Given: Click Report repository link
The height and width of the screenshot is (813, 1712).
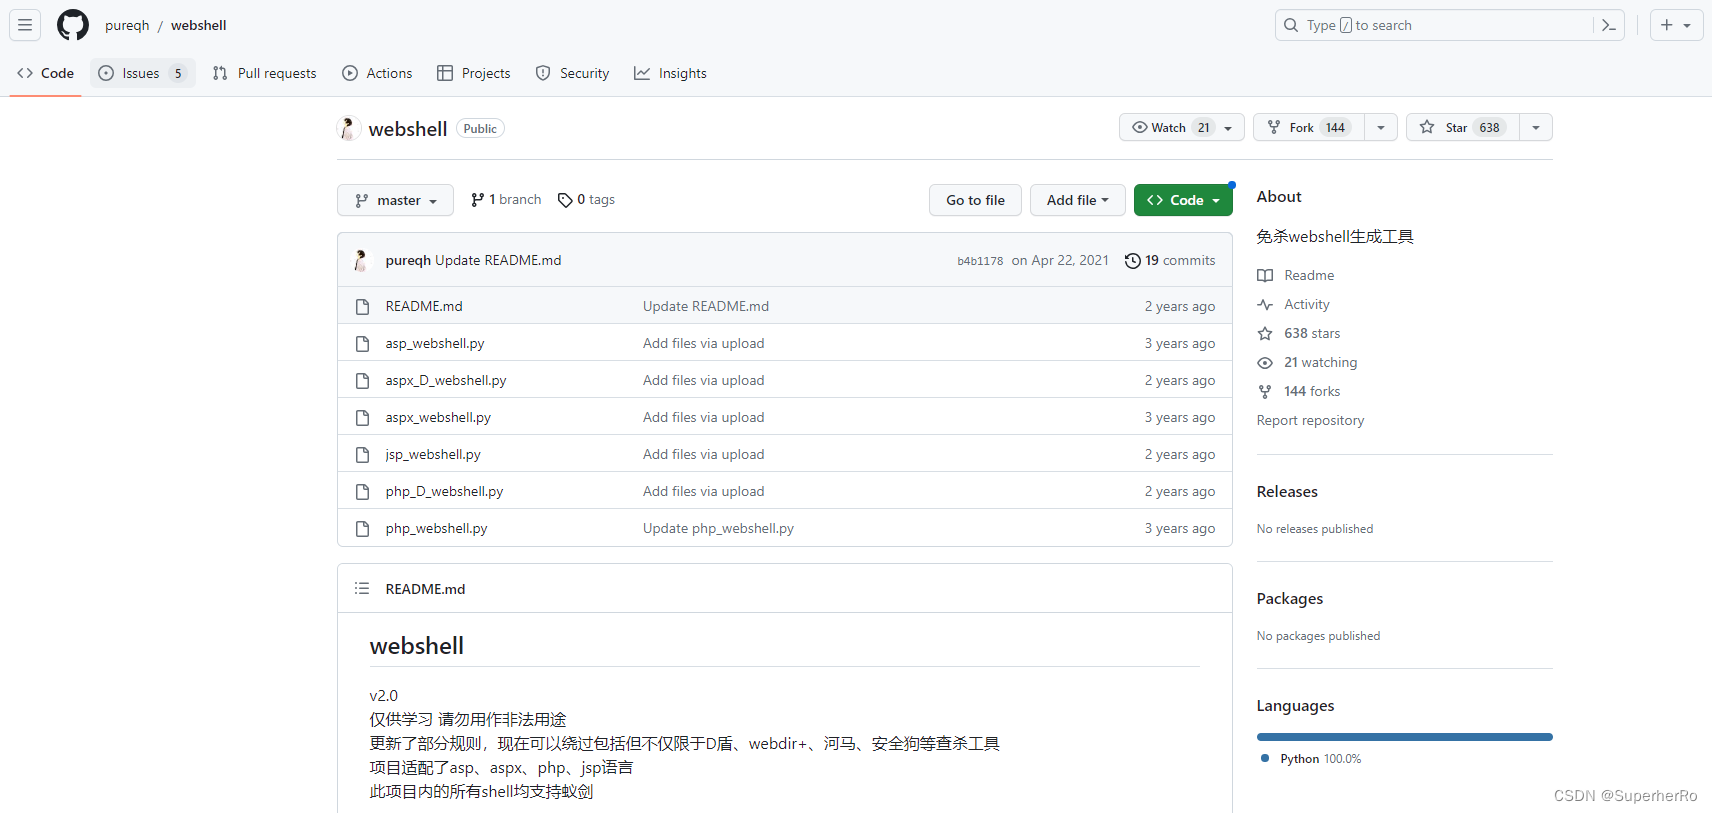Looking at the screenshot, I should click(x=1310, y=420).
